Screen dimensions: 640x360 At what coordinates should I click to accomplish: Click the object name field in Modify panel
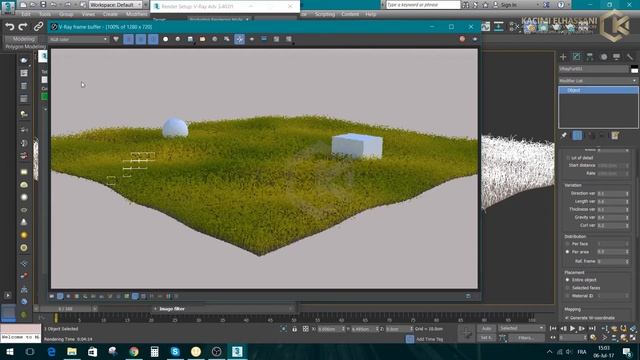point(593,69)
